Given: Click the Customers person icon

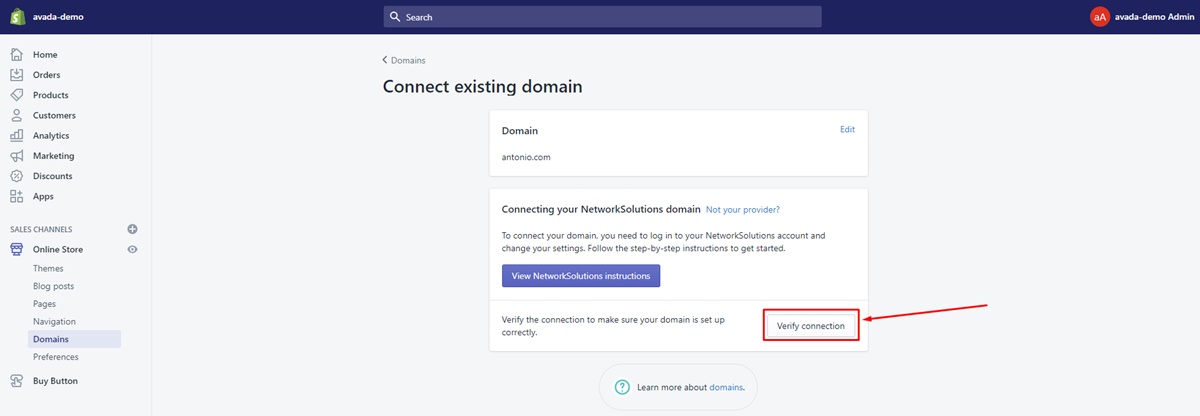Looking at the screenshot, I should 16,115.
